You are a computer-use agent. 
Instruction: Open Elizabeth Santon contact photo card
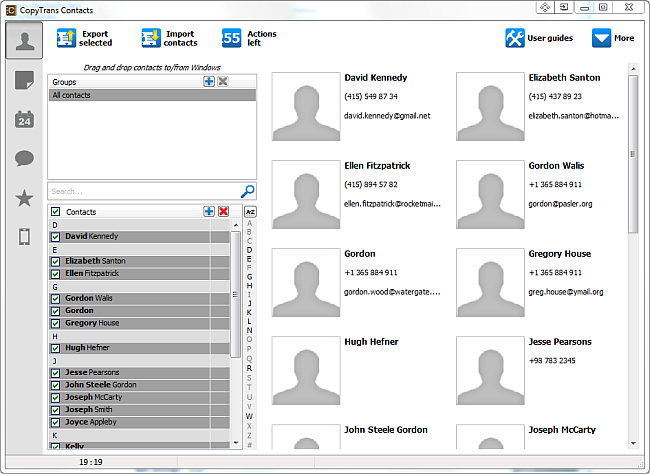[x=490, y=107]
